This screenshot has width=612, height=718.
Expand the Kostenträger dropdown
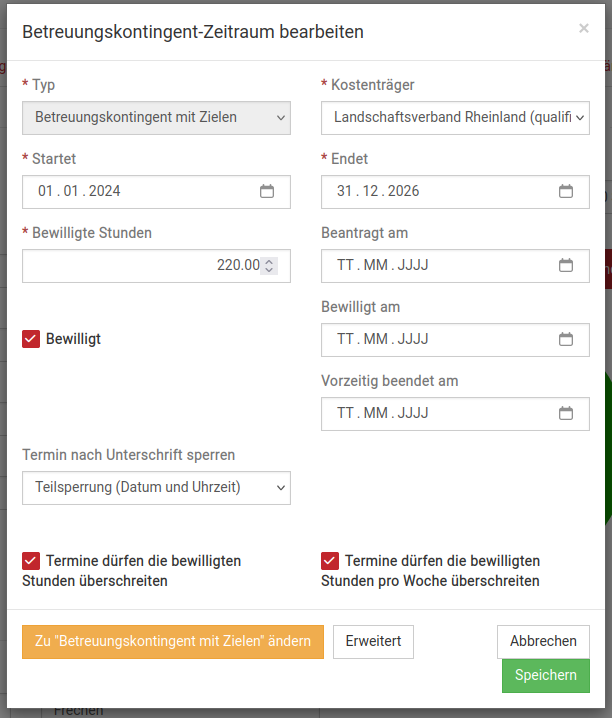point(455,117)
